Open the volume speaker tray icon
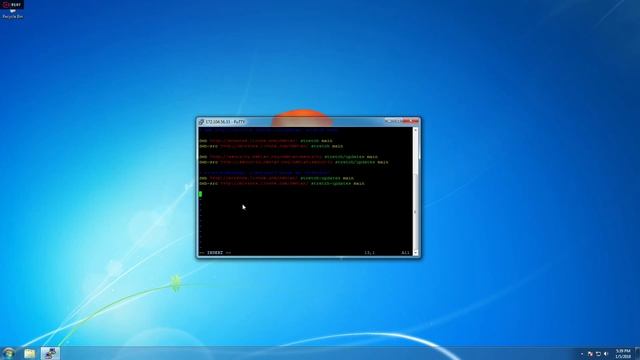 (606, 354)
